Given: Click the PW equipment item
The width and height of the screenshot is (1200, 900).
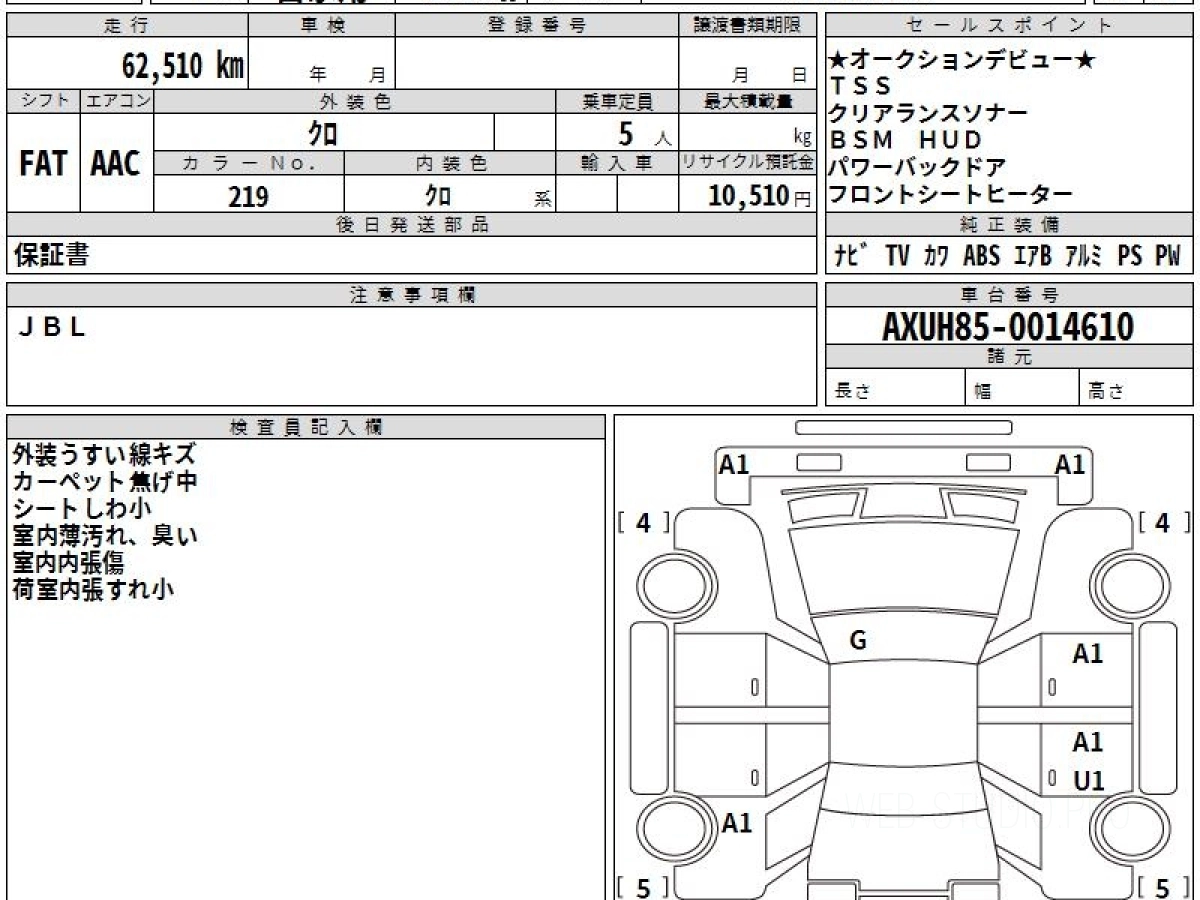Looking at the screenshot, I should tap(1167, 256).
